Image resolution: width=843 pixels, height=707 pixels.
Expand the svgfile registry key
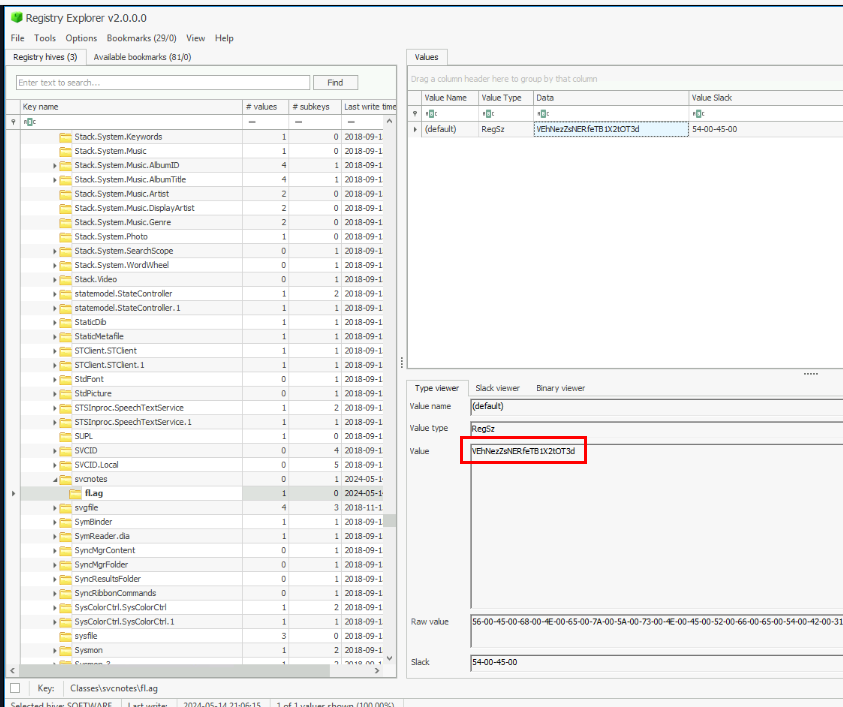[x=55, y=508]
